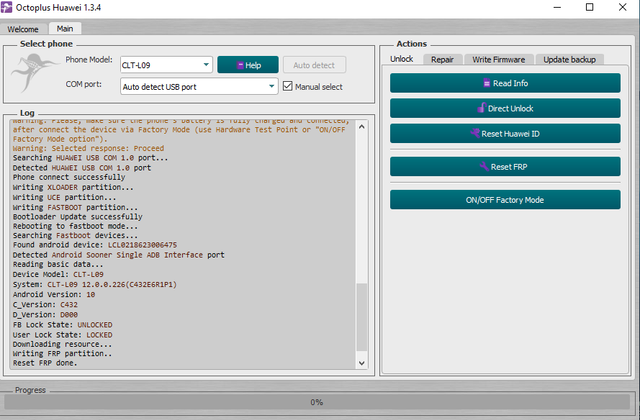Screen dimensions: 640x420
Task: Click 'Detected Android Sooner Single ADB' line
Action: (x=118, y=255)
